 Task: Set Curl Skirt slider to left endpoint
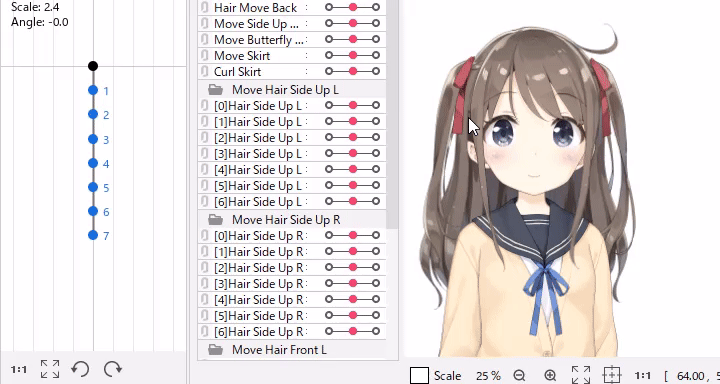click(329, 71)
